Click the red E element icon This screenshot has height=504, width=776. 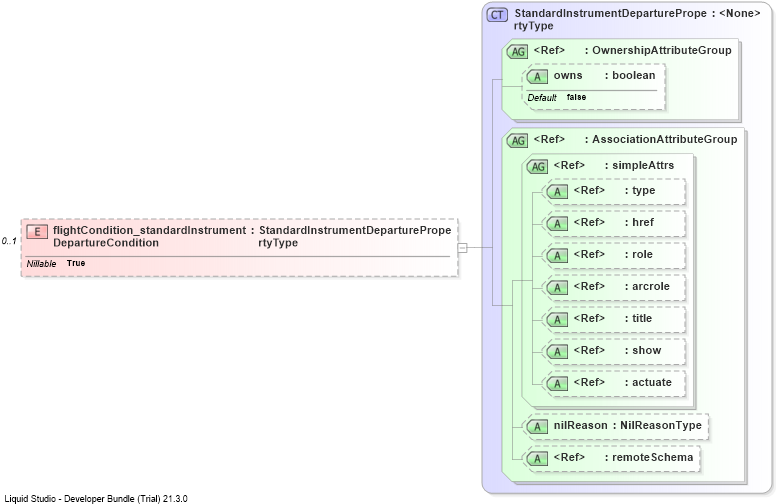pyautogui.click(x=37, y=231)
